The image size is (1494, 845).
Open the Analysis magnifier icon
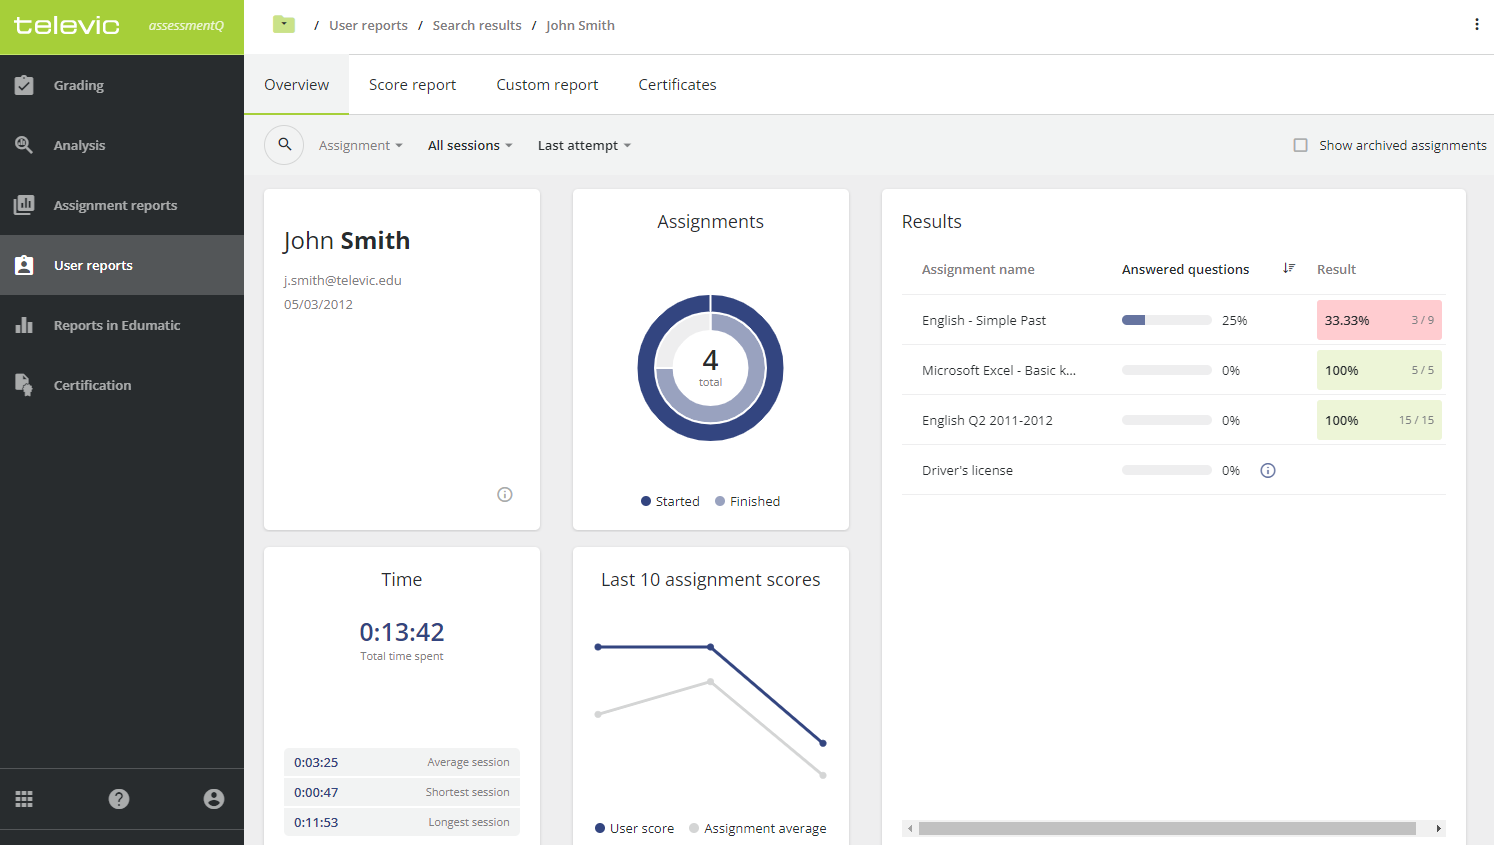pos(24,145)
